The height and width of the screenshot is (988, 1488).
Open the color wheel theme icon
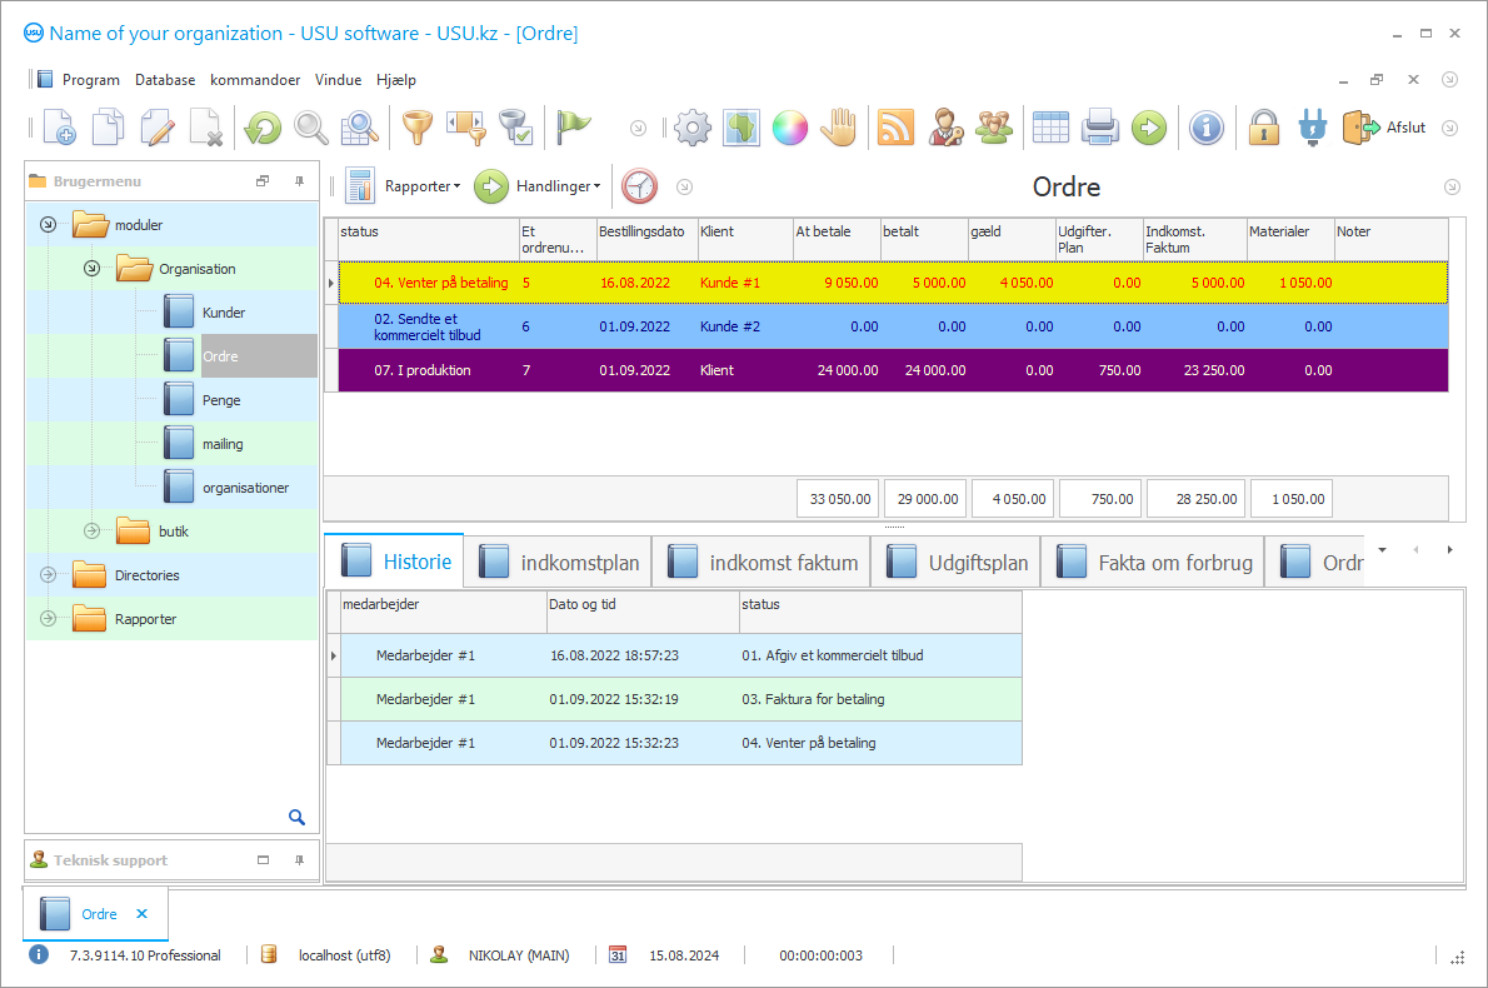tap(789, 128)
